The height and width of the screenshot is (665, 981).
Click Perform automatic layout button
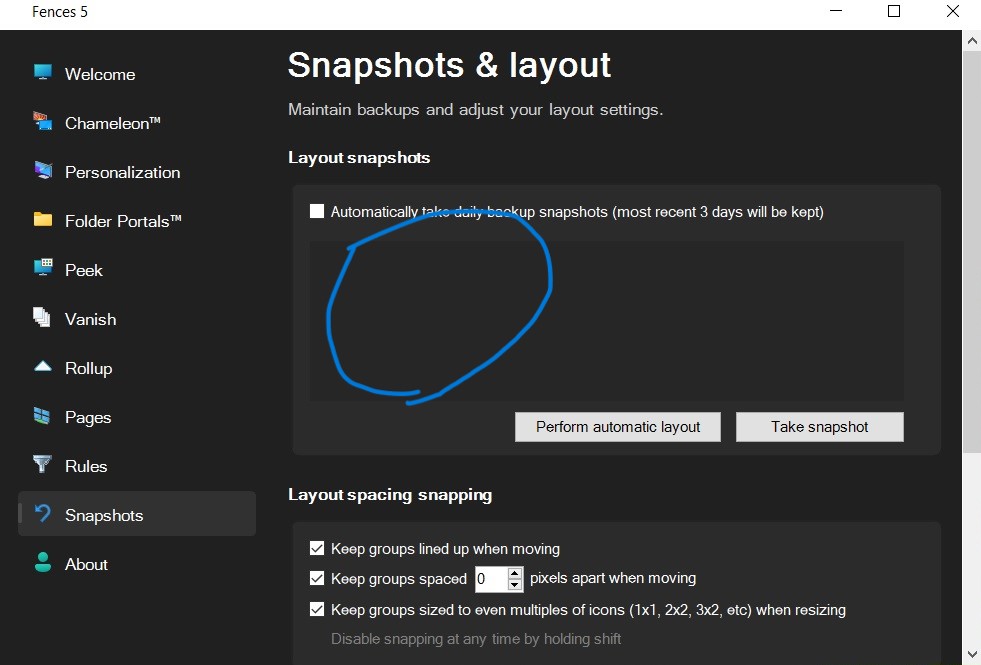(618, 427)
